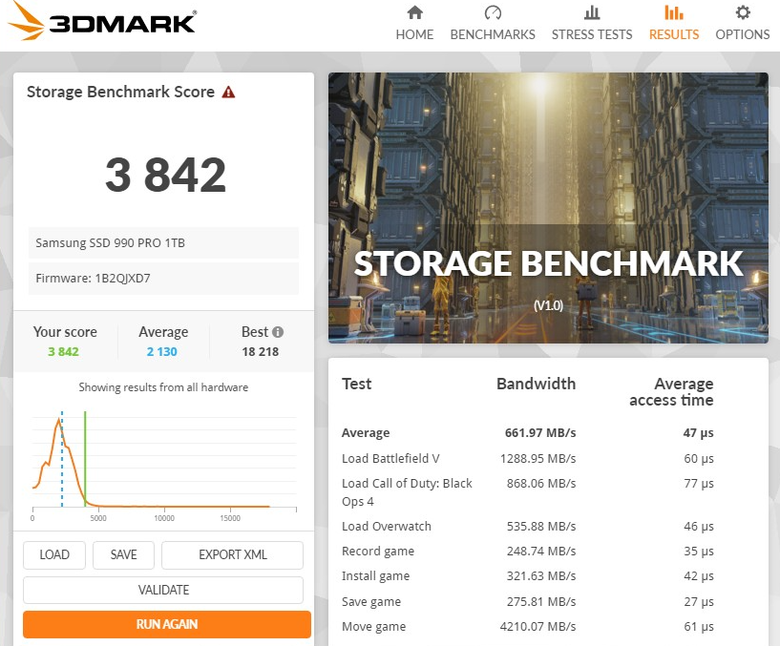The height and width of the screenshot is (646, 780).
Task: Click the 1288.95 MB/s bandwidth value
Action: [x=538, y=459]
